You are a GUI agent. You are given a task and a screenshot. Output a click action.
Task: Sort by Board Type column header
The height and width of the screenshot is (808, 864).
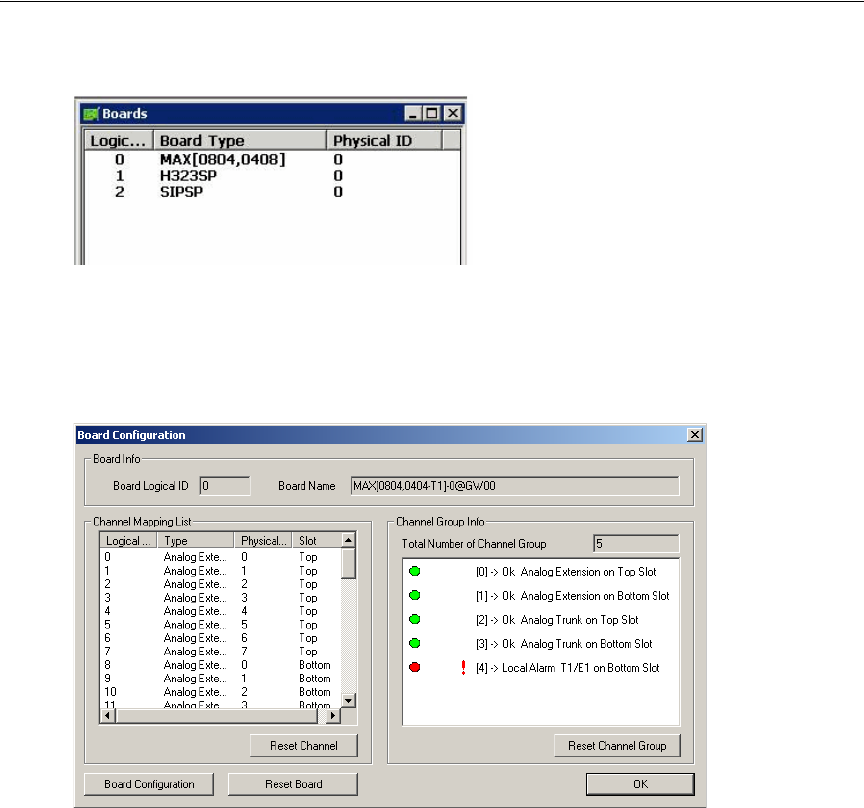240,141
